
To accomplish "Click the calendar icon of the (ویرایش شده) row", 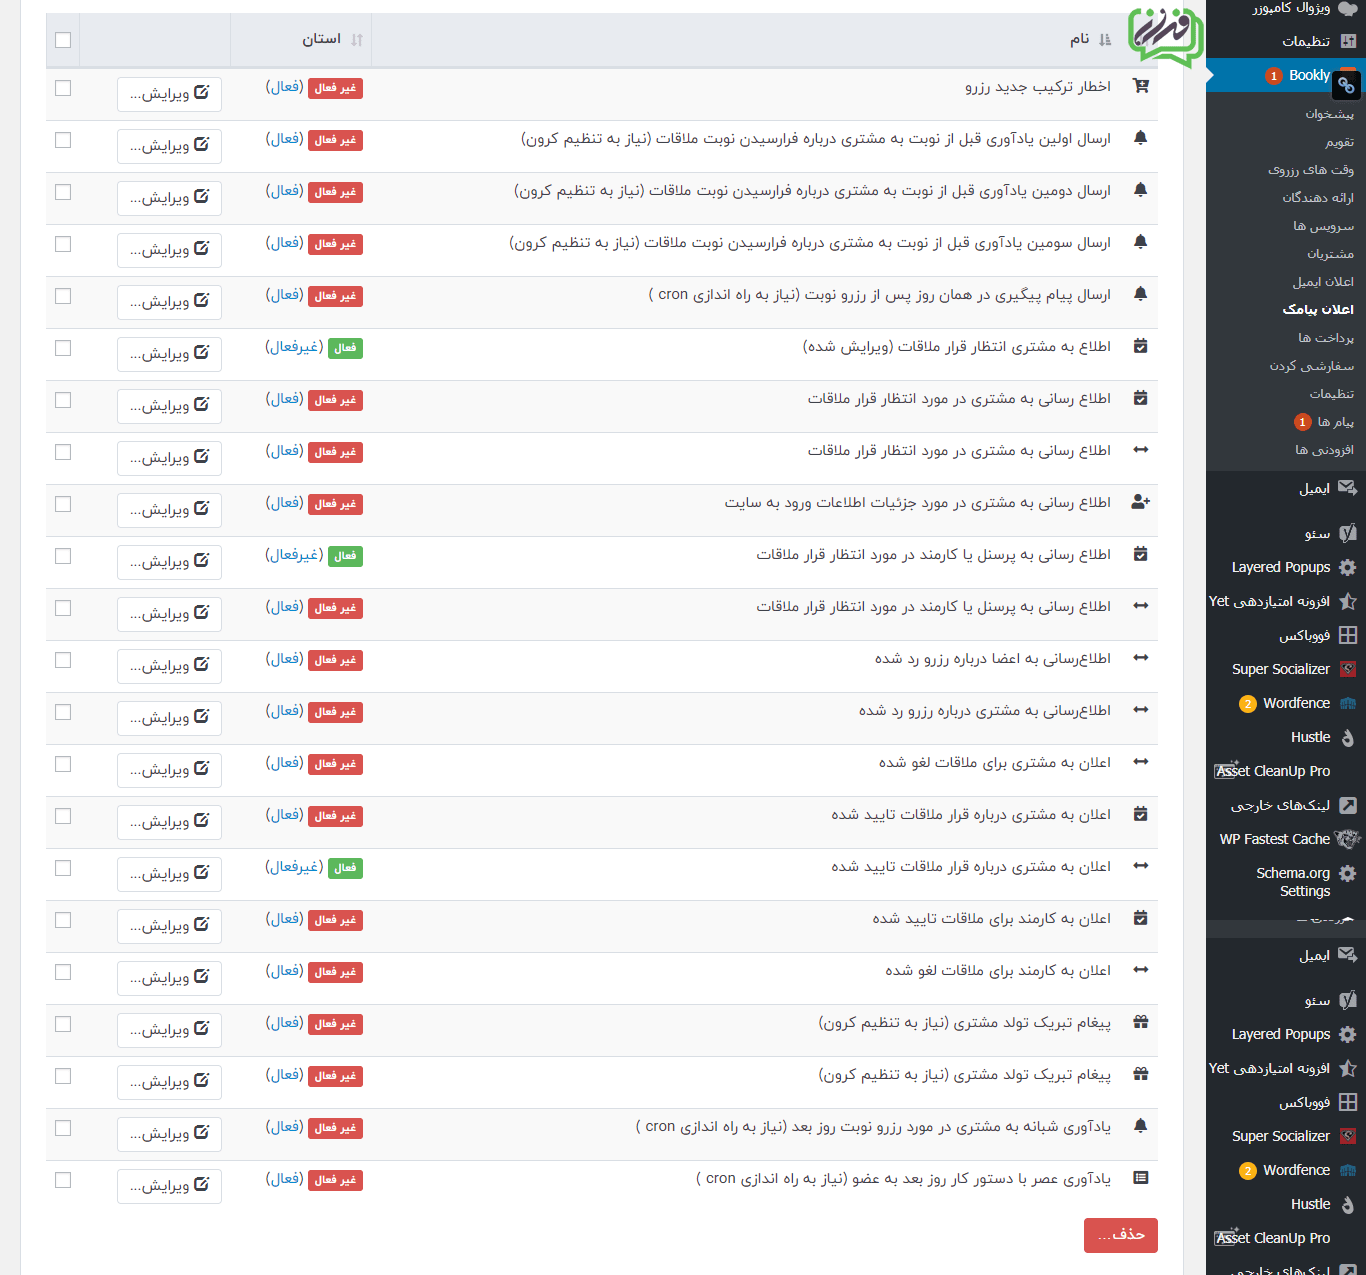I will pyautogui.click(x=1140, y=346).
